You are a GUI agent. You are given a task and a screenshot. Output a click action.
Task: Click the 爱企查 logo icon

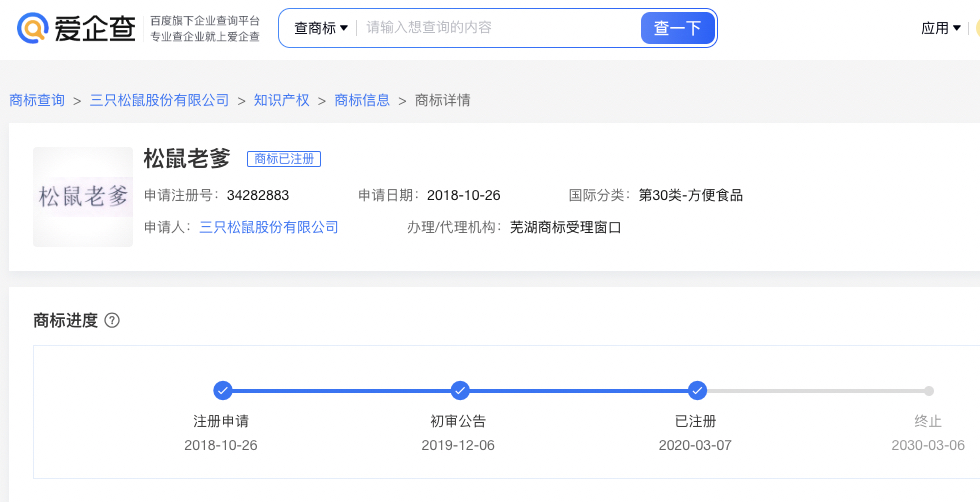(x=33, y=28)
